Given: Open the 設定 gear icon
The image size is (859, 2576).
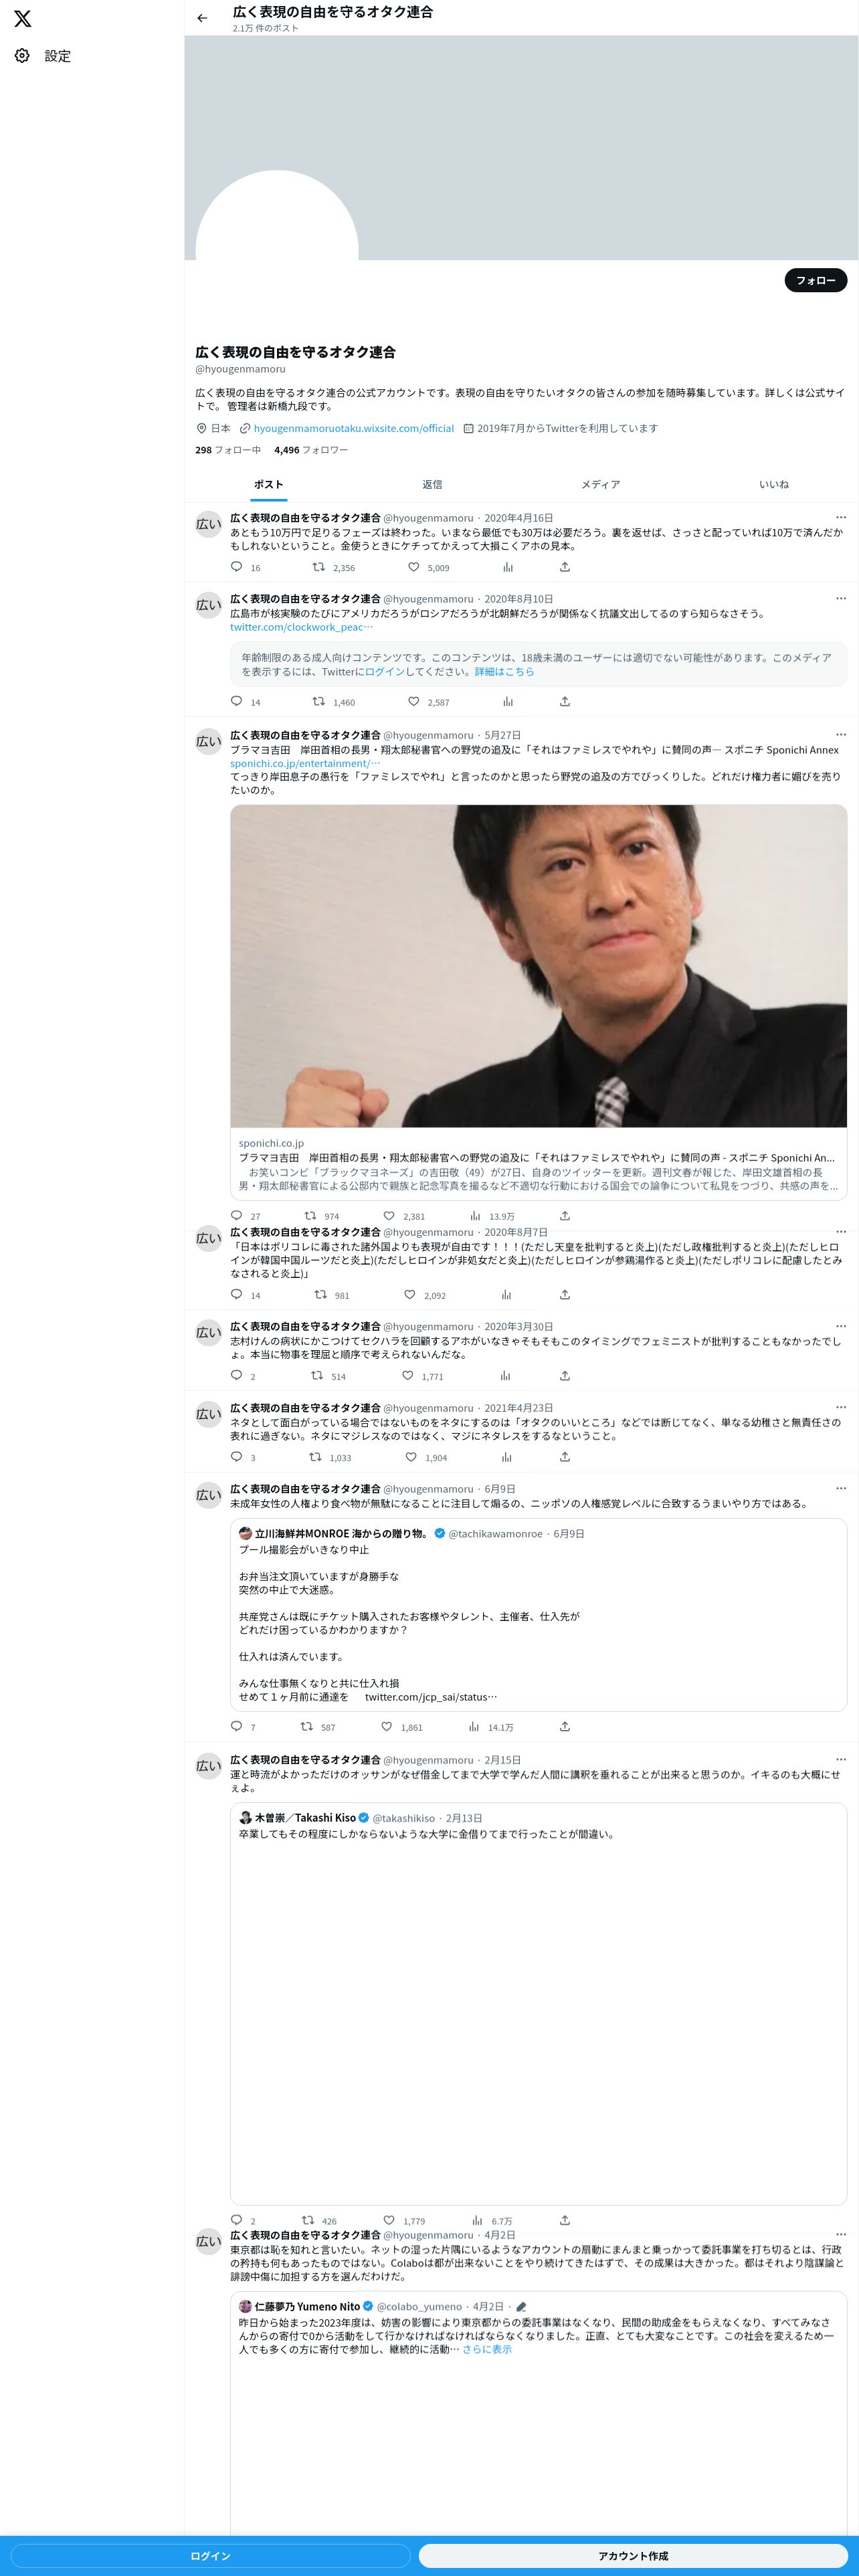Looking at the screenshot, I should pyautogui.click(x=22, y=56).
